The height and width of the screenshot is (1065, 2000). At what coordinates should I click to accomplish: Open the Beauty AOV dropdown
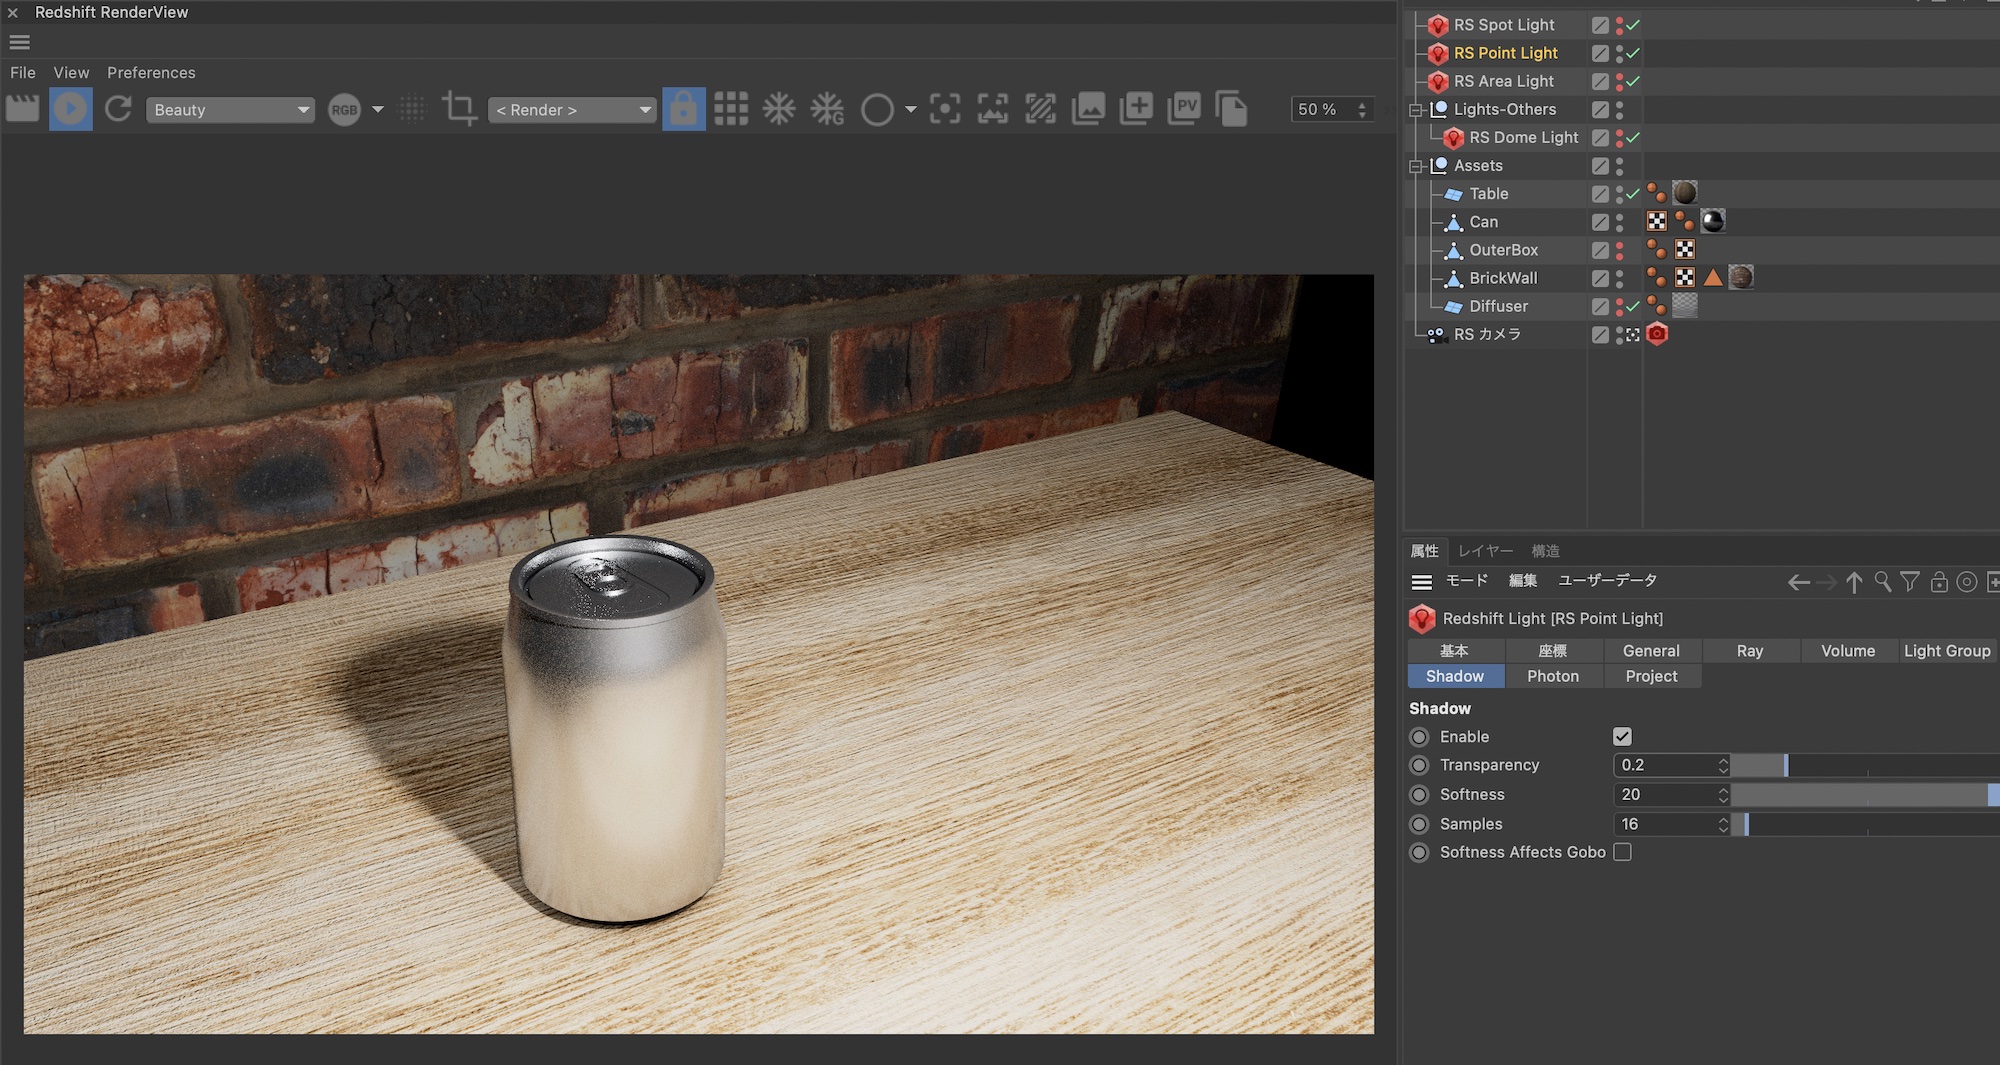[230, 110]
